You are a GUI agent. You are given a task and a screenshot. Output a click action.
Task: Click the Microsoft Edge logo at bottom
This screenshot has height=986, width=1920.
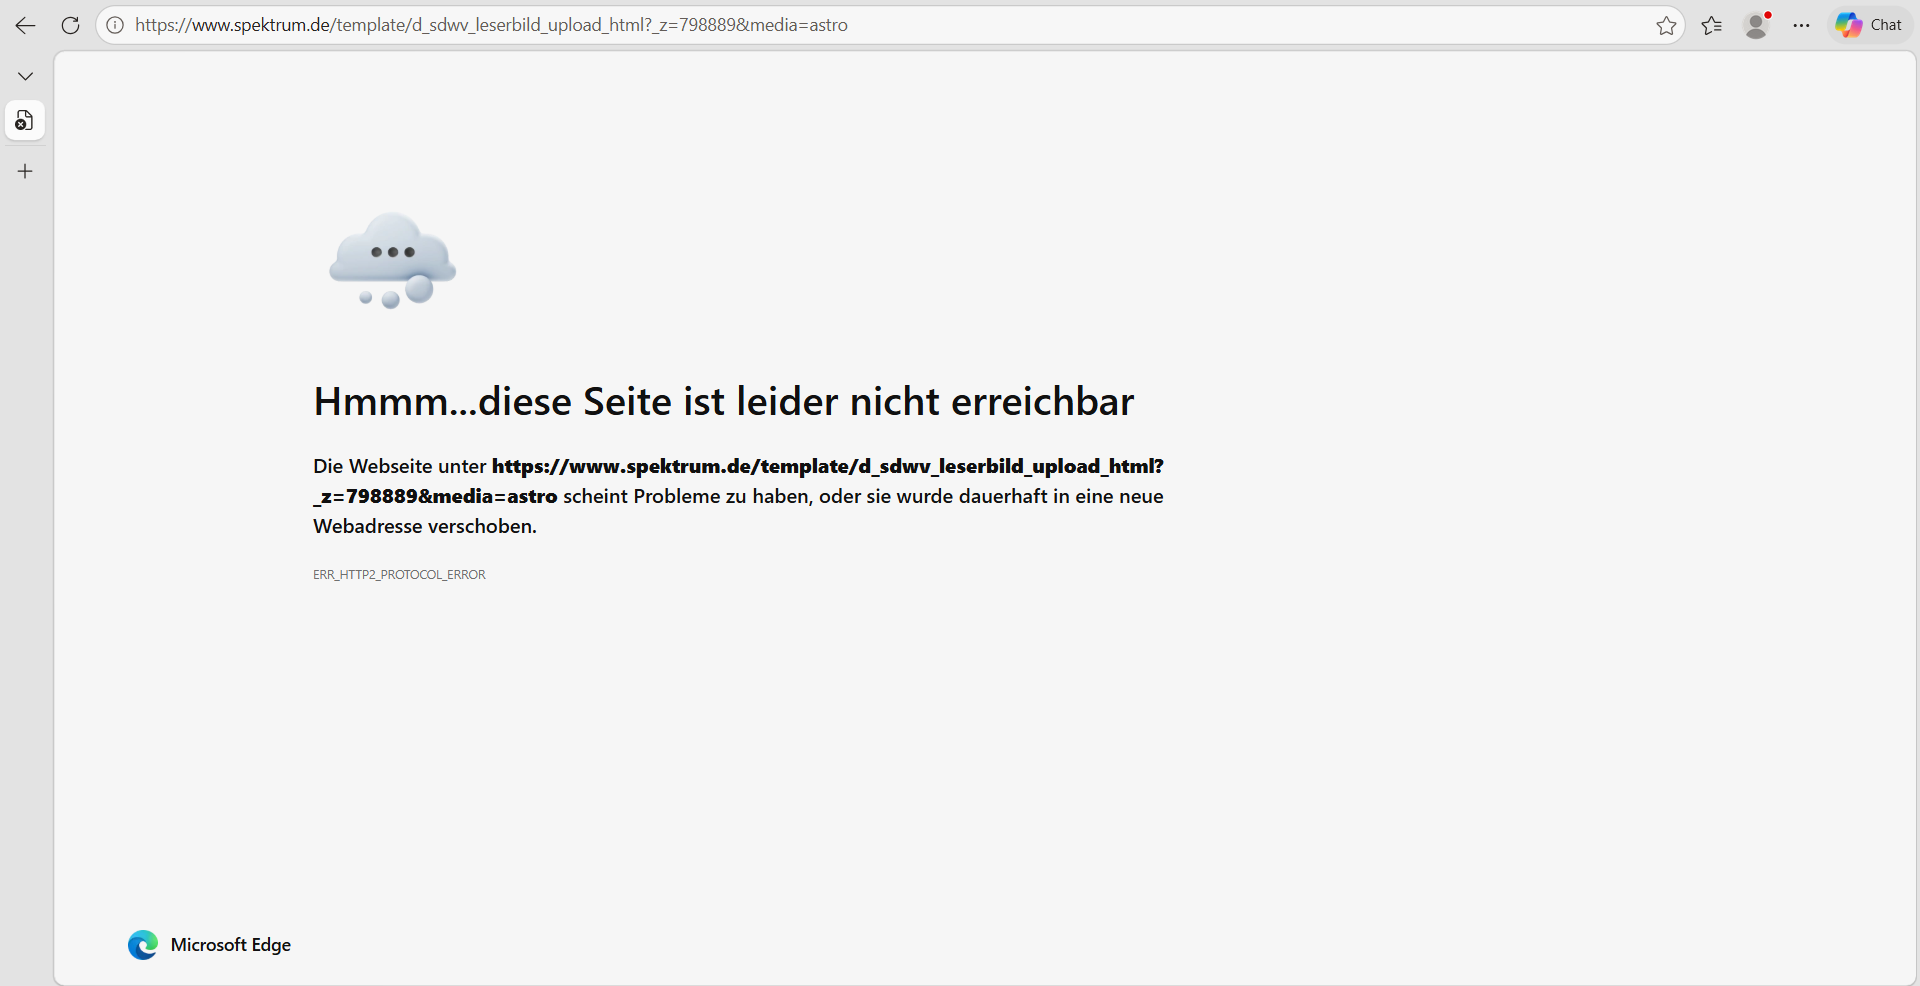[x=143, y=945]
